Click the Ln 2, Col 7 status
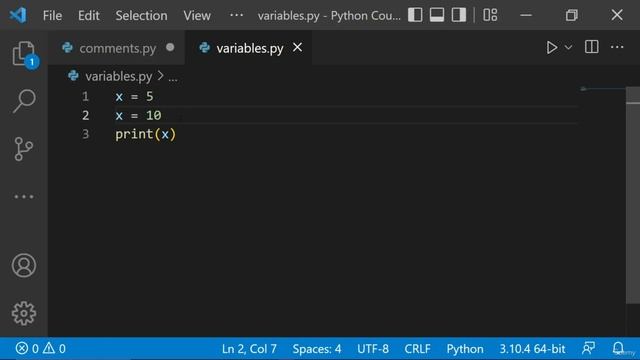This screenshot has height=360, width=640. point(249,349)
